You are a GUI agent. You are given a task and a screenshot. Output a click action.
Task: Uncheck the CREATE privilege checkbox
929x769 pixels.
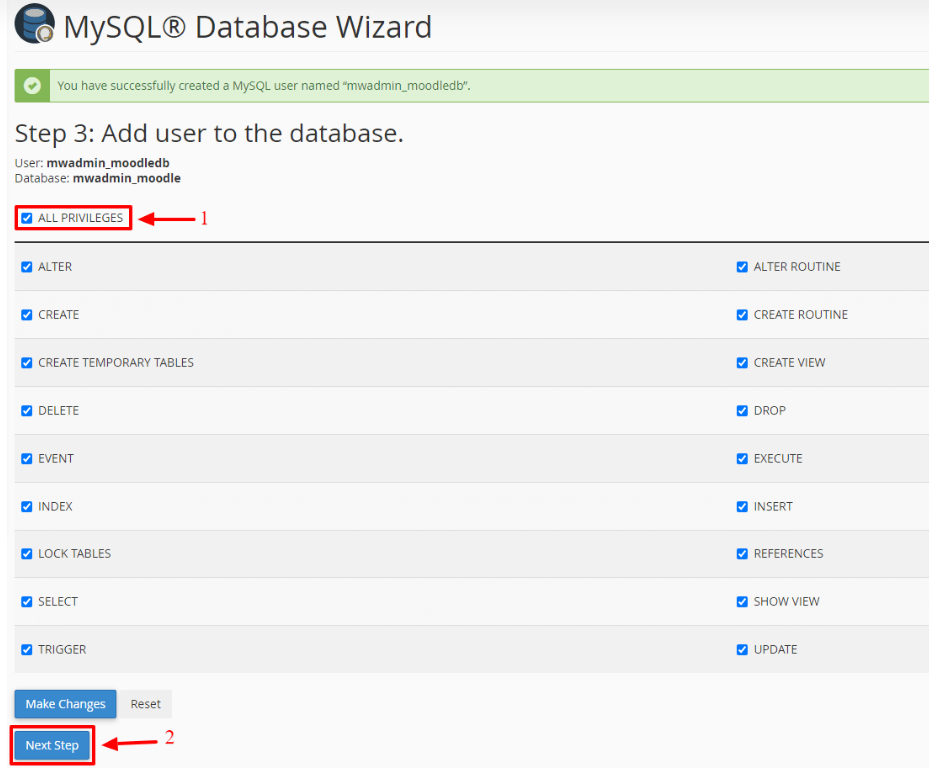pyautogui.click(x=27, y=315)
